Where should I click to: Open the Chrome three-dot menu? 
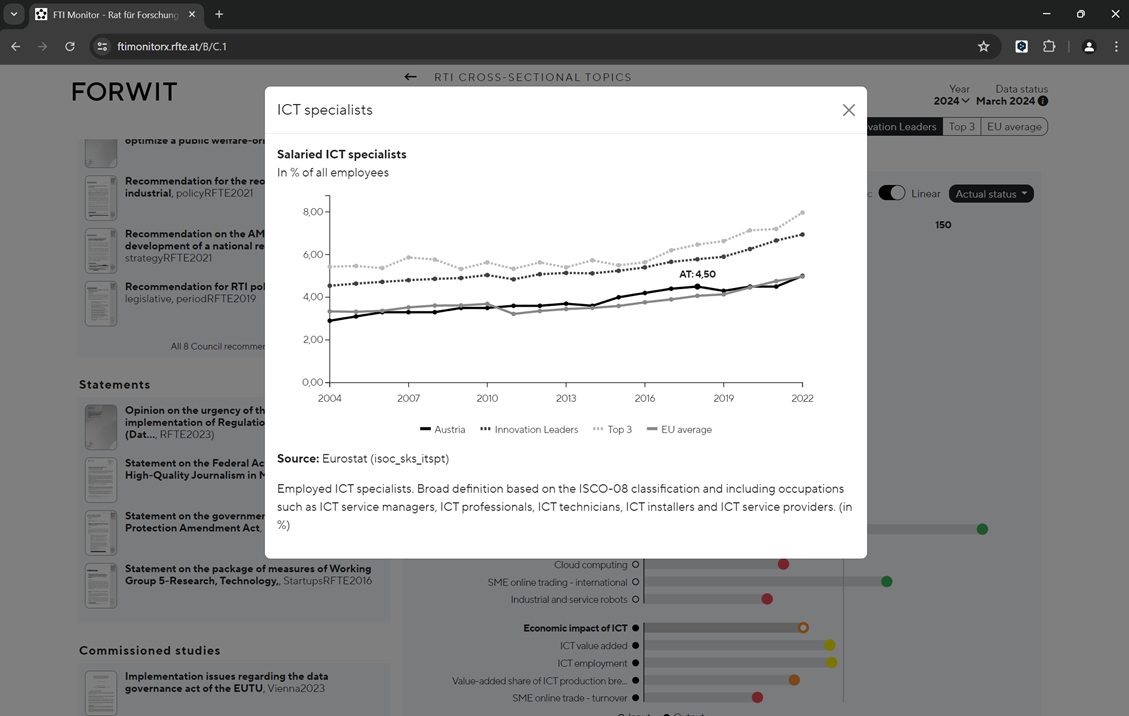pos(1116,46)
